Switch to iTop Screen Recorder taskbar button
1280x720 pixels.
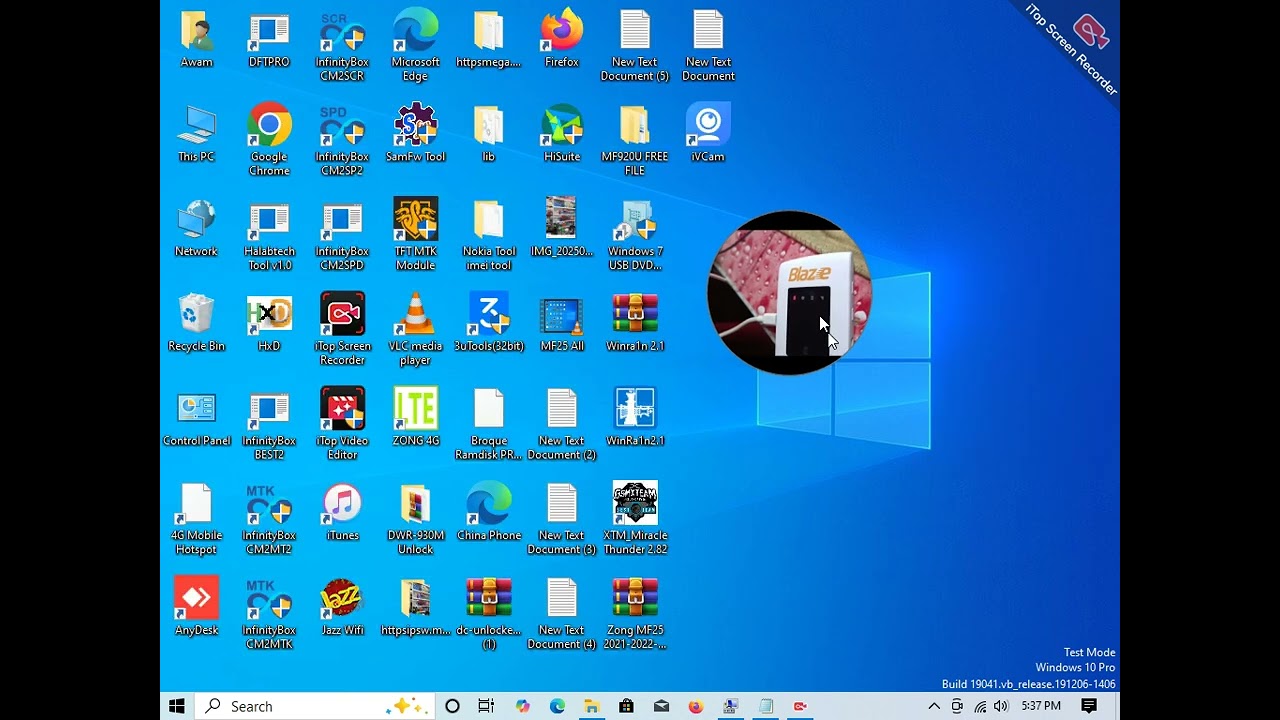(800, 706)
